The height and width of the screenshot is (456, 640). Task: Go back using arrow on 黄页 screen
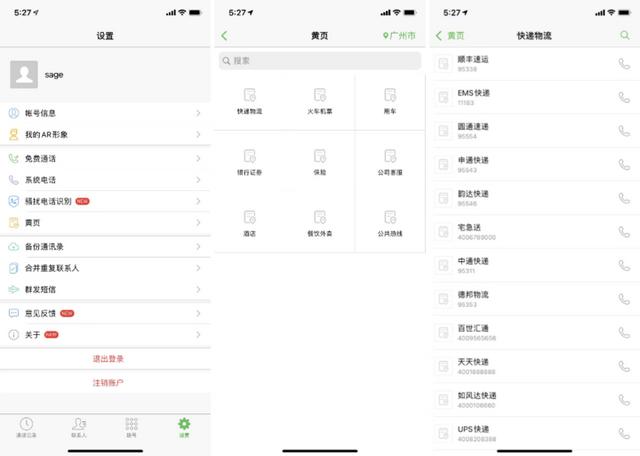coord(224,36)
